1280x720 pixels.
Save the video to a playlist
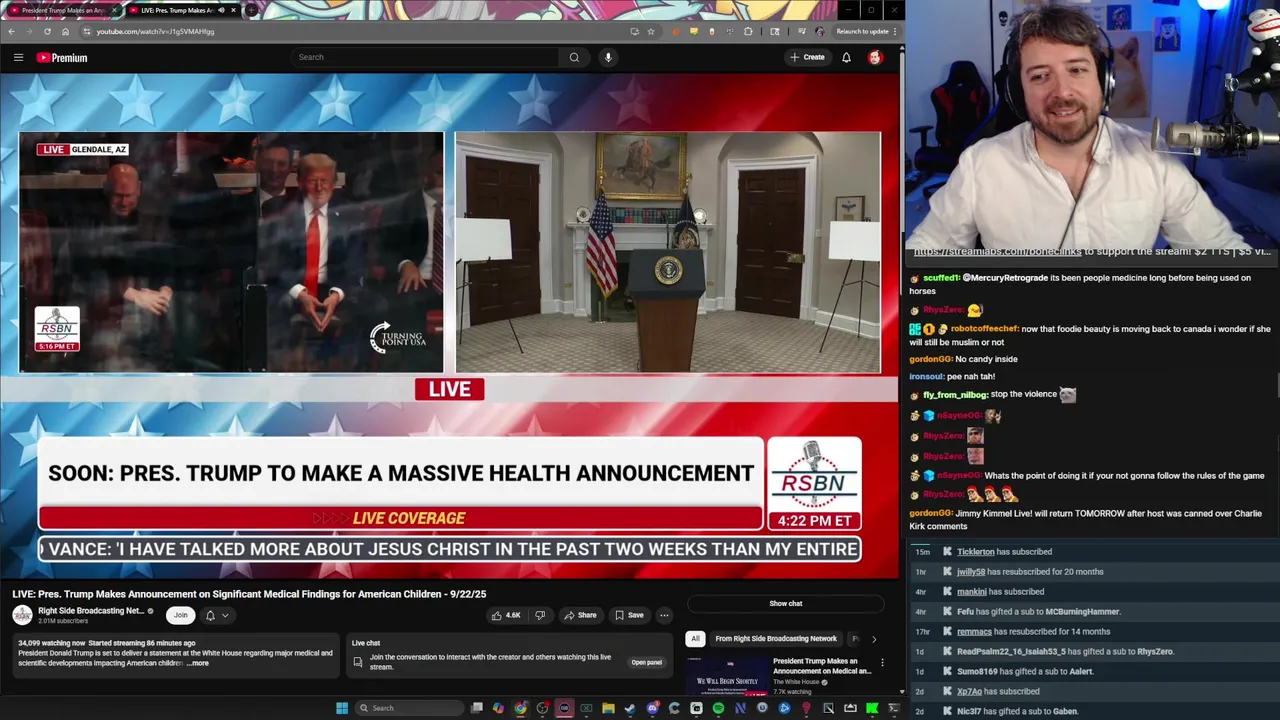[x=629, y=615]
